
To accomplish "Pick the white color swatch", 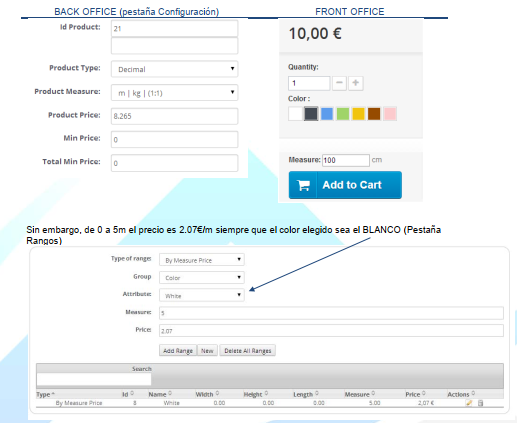I will (295, 114).
